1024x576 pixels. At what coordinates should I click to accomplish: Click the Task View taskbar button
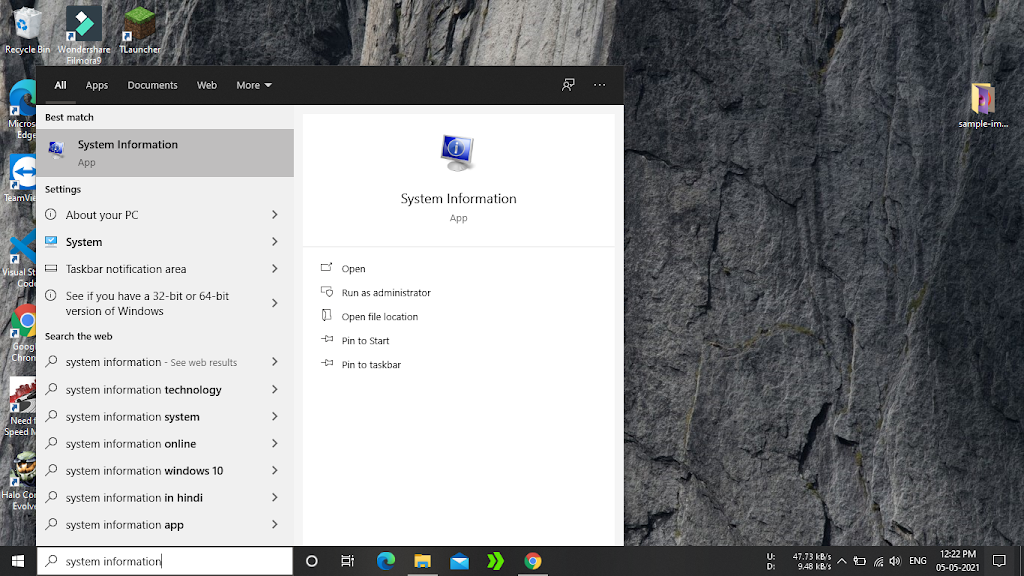pos(347,561)
